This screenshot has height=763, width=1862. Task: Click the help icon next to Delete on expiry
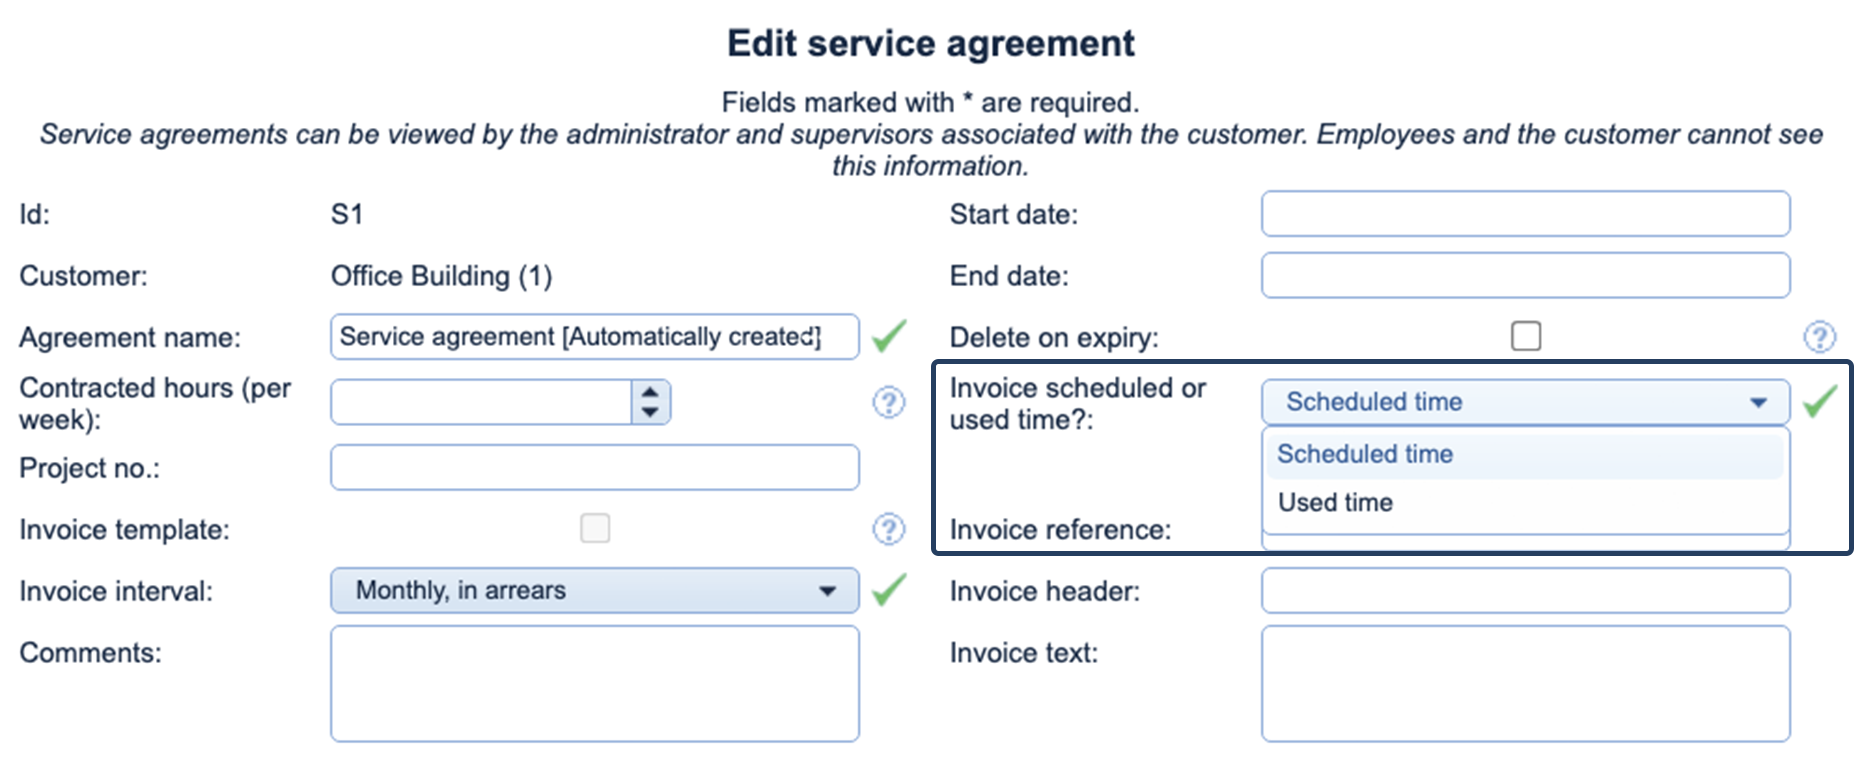1822,337
